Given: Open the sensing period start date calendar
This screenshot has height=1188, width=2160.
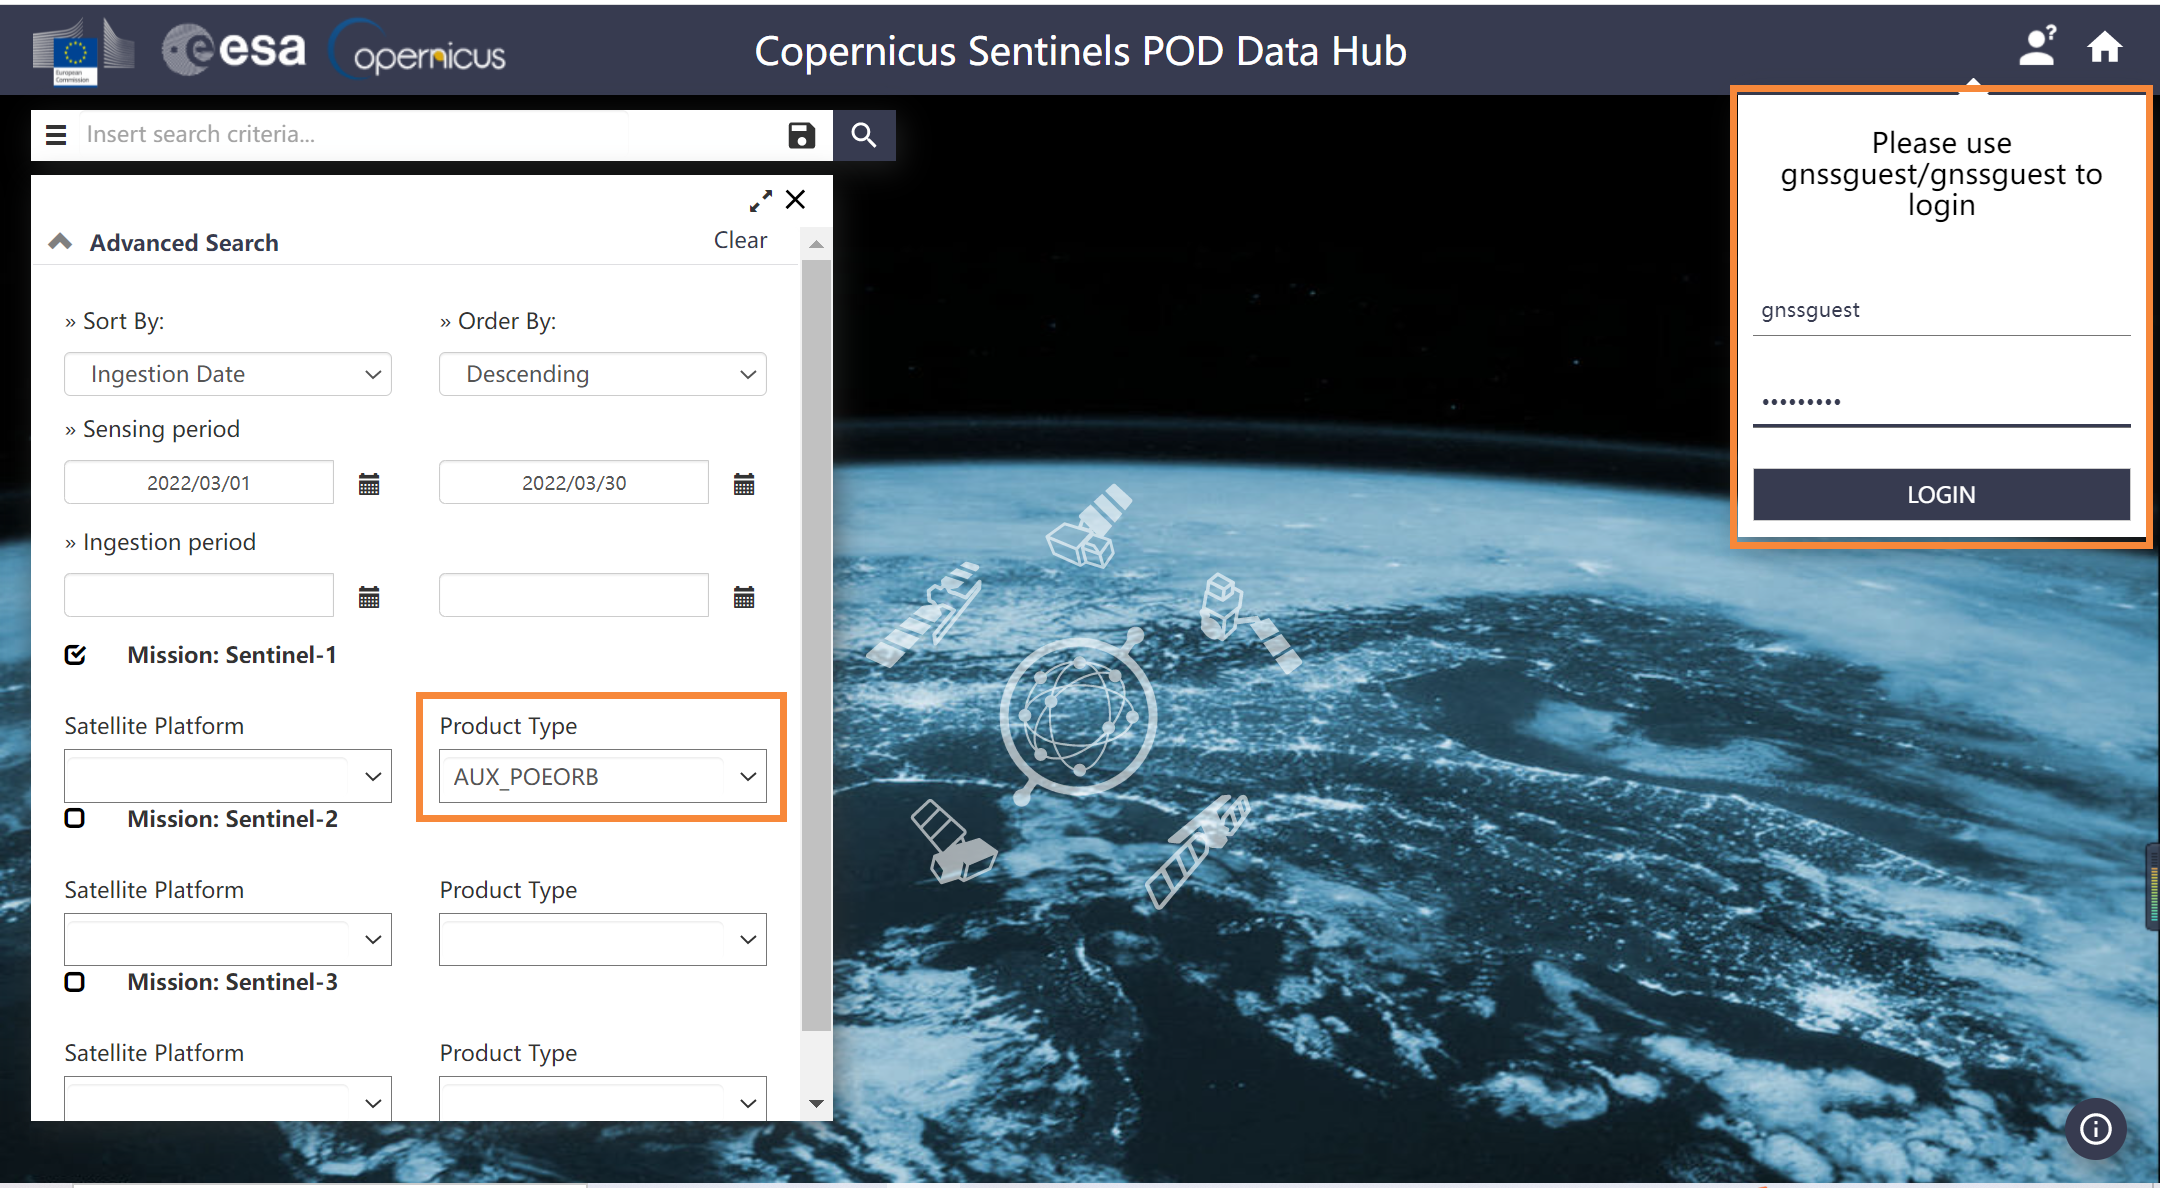Looking at the screenshot, I should [368, 483].
